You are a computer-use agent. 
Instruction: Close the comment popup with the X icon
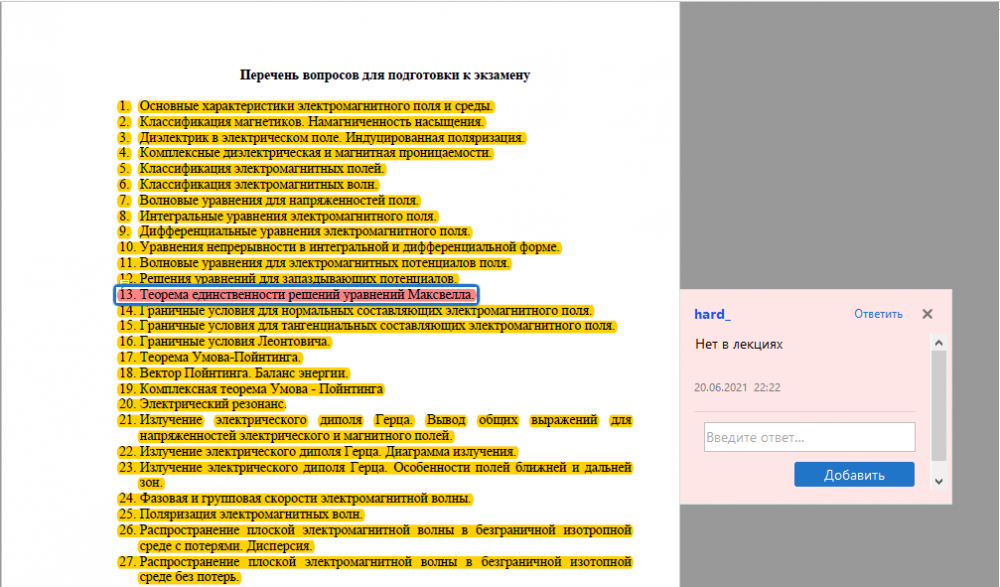927,314
